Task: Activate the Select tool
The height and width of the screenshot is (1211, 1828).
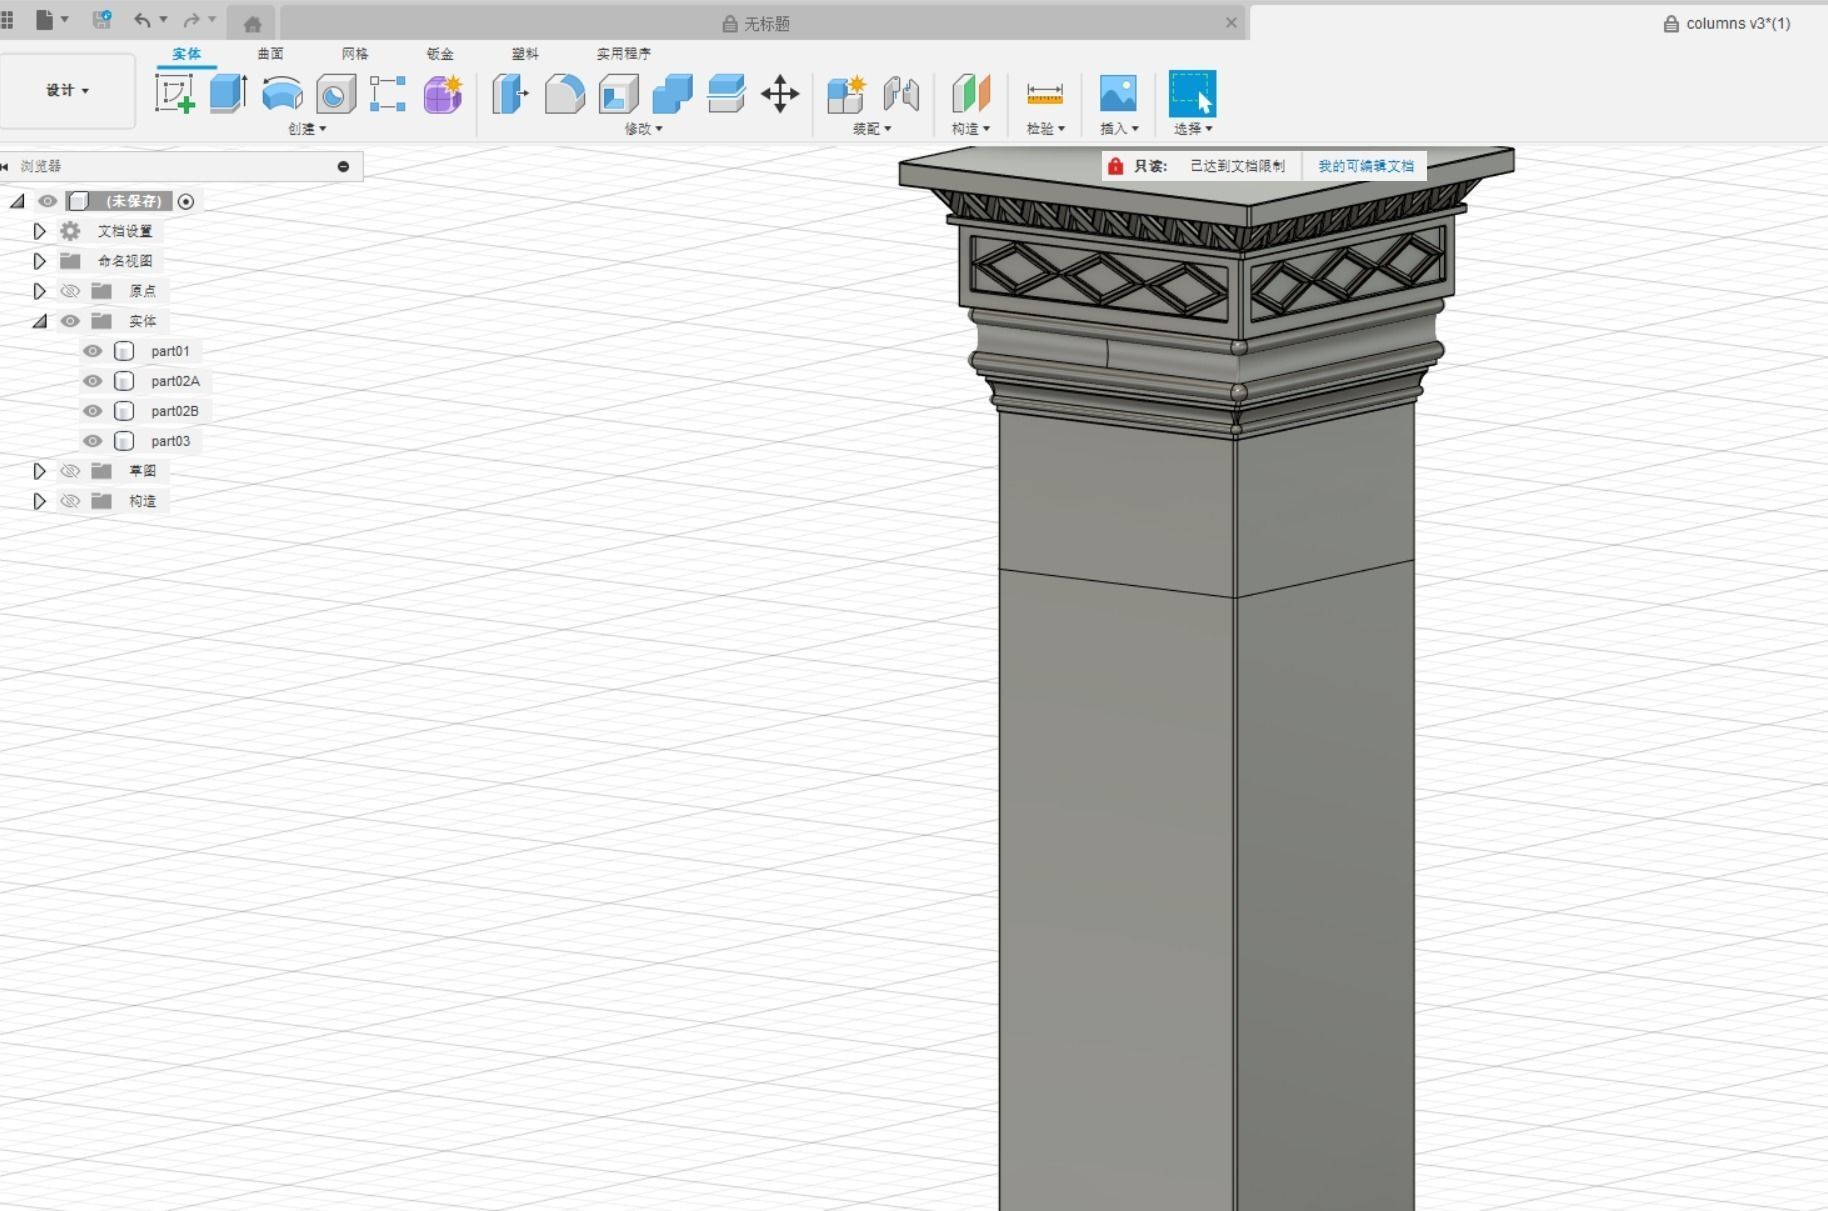Action: click(x=1192, y=94)
